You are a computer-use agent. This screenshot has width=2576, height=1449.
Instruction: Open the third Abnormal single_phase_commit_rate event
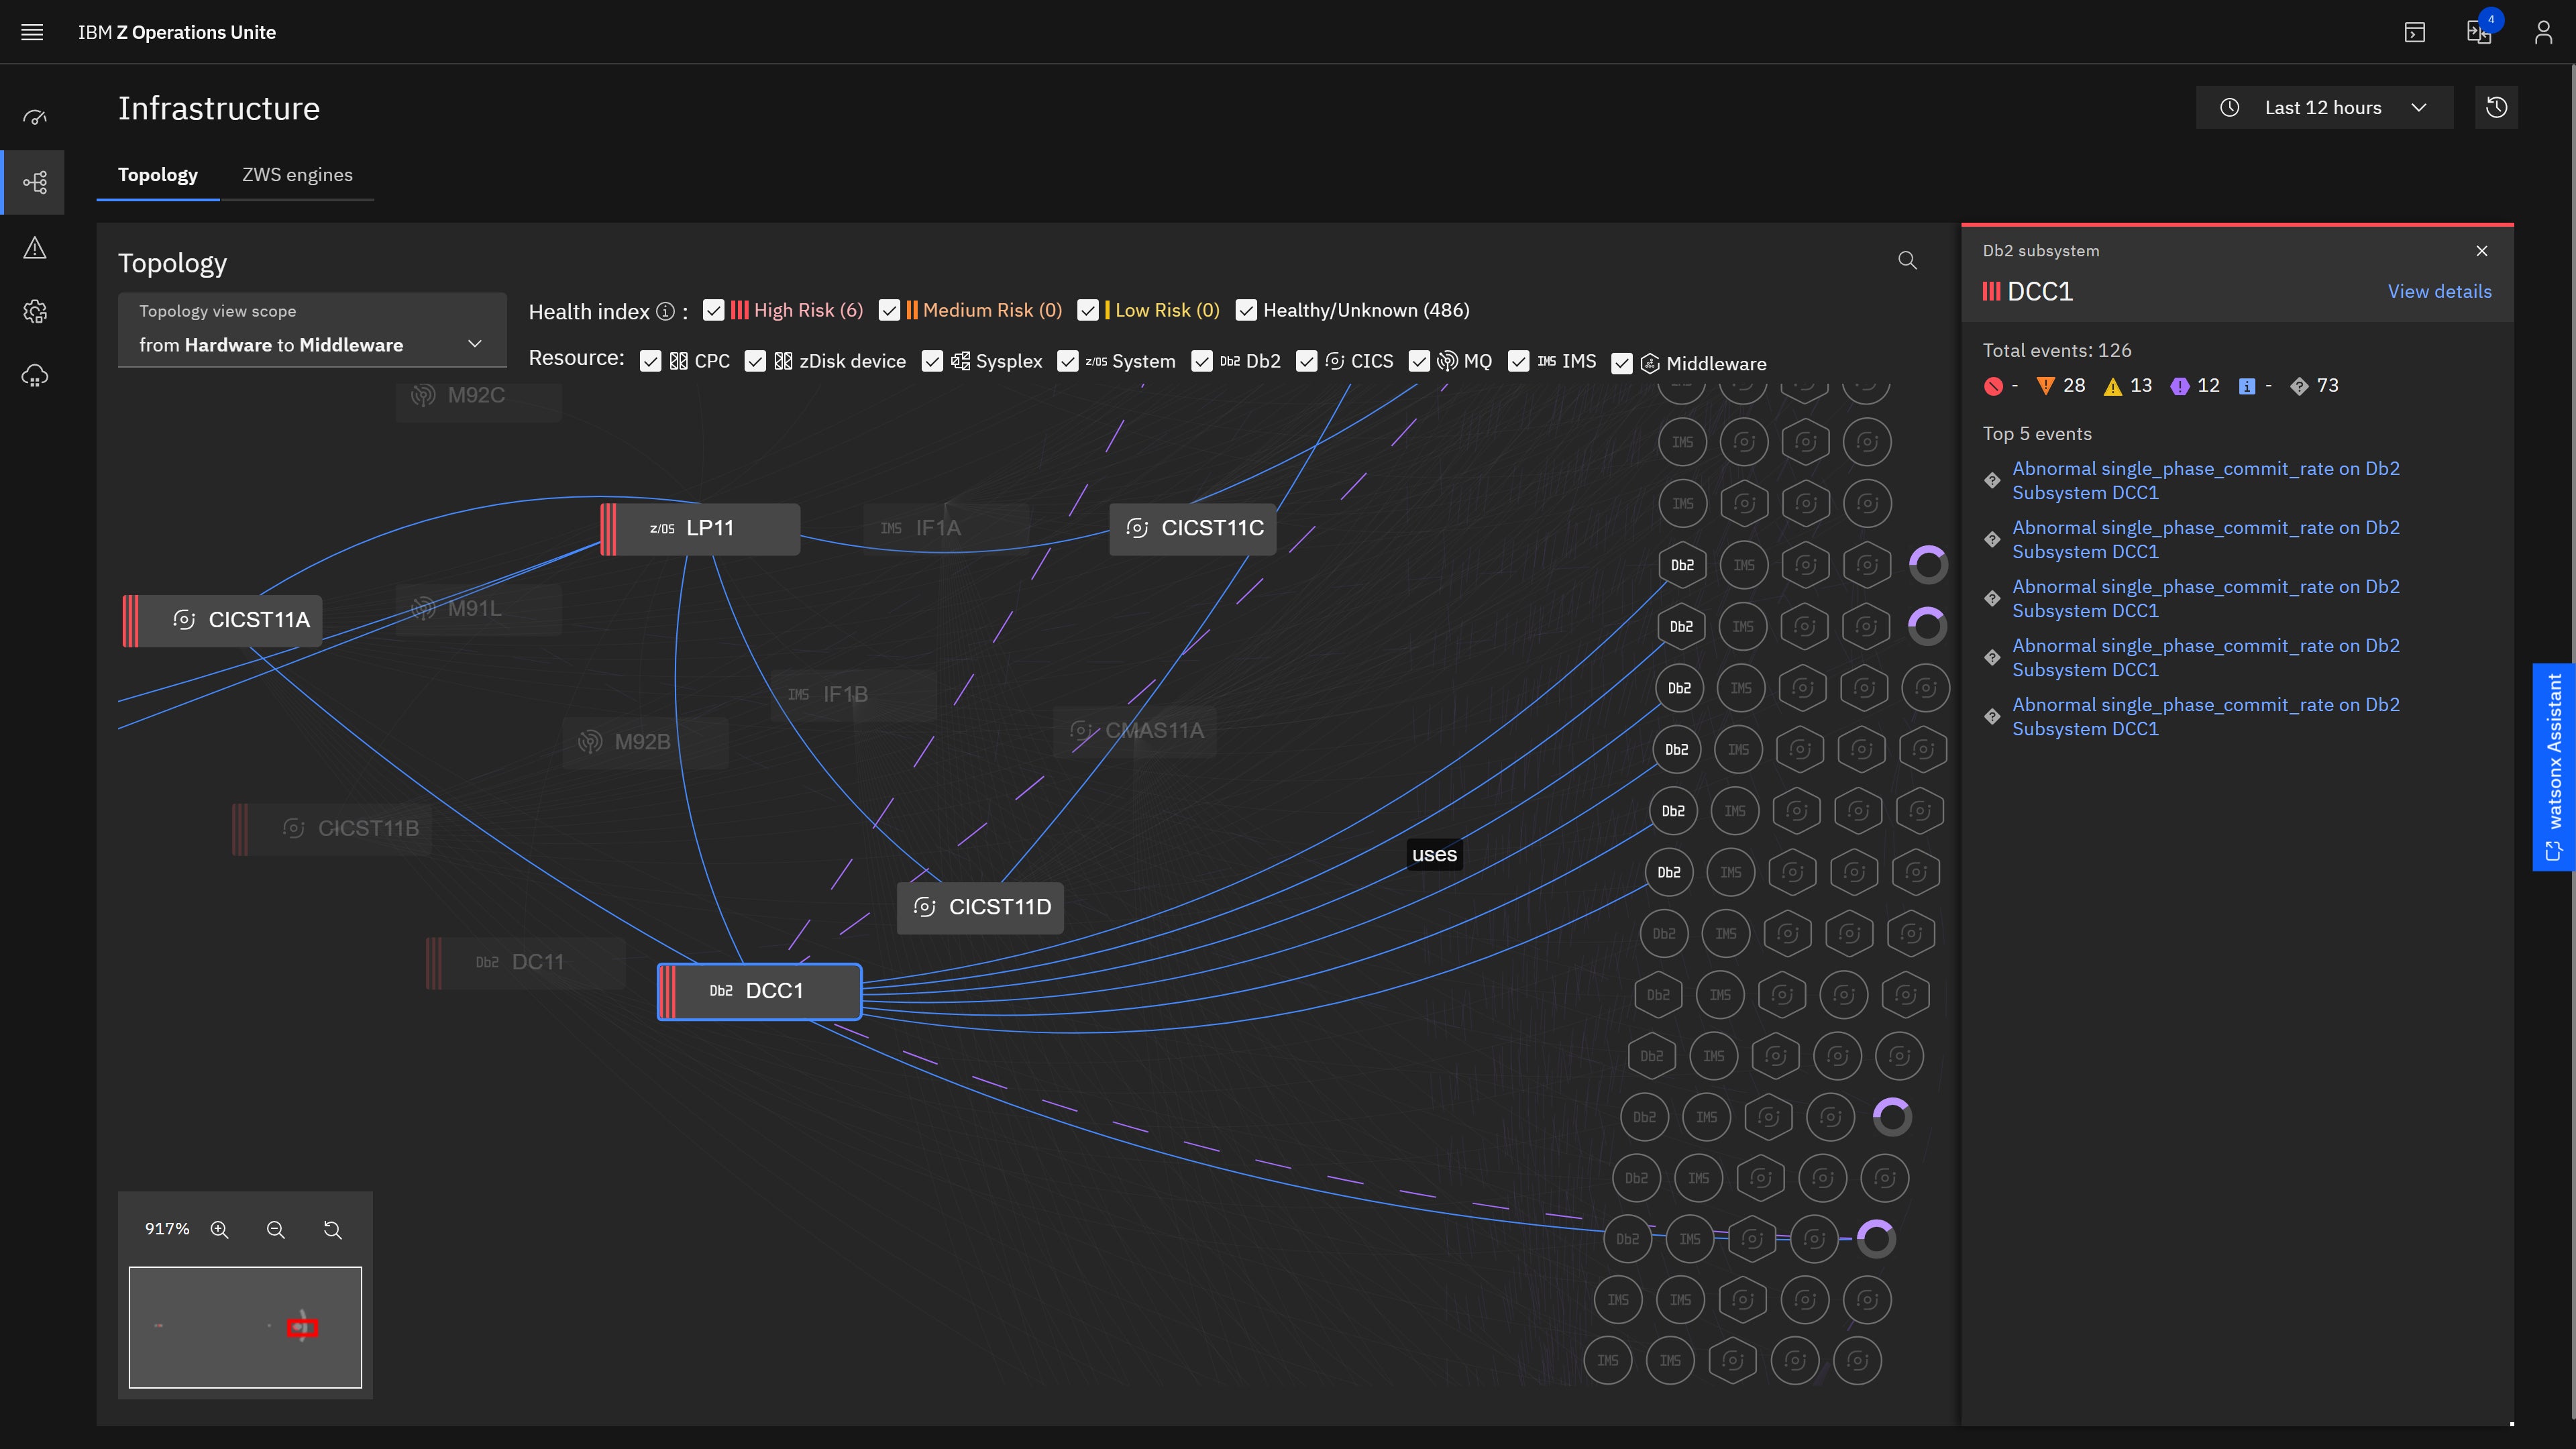coord(2205,598)
